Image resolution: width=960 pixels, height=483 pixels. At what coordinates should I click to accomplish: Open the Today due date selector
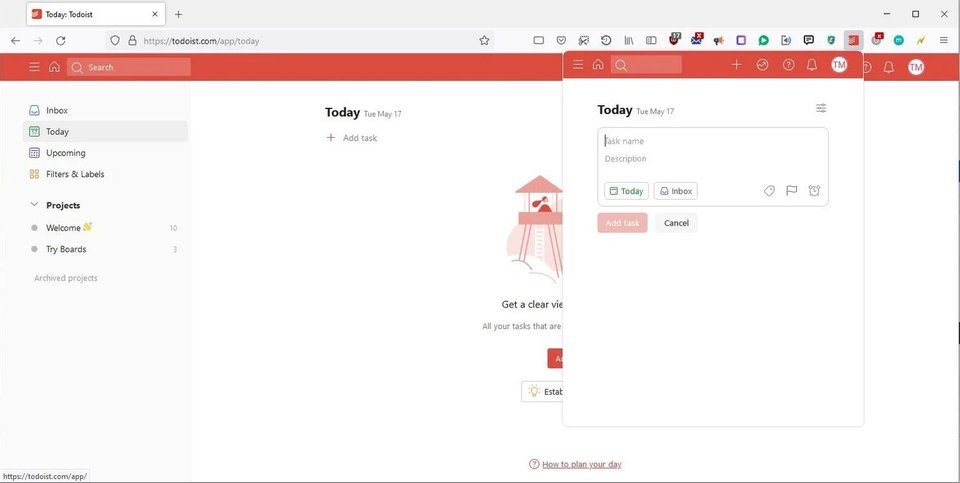(626, 191)
